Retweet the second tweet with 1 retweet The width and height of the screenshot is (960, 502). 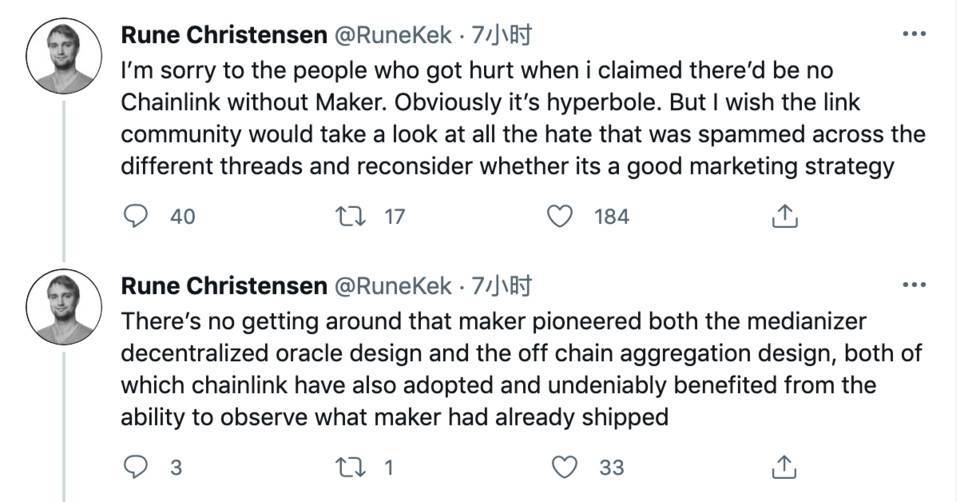(351, 467)
